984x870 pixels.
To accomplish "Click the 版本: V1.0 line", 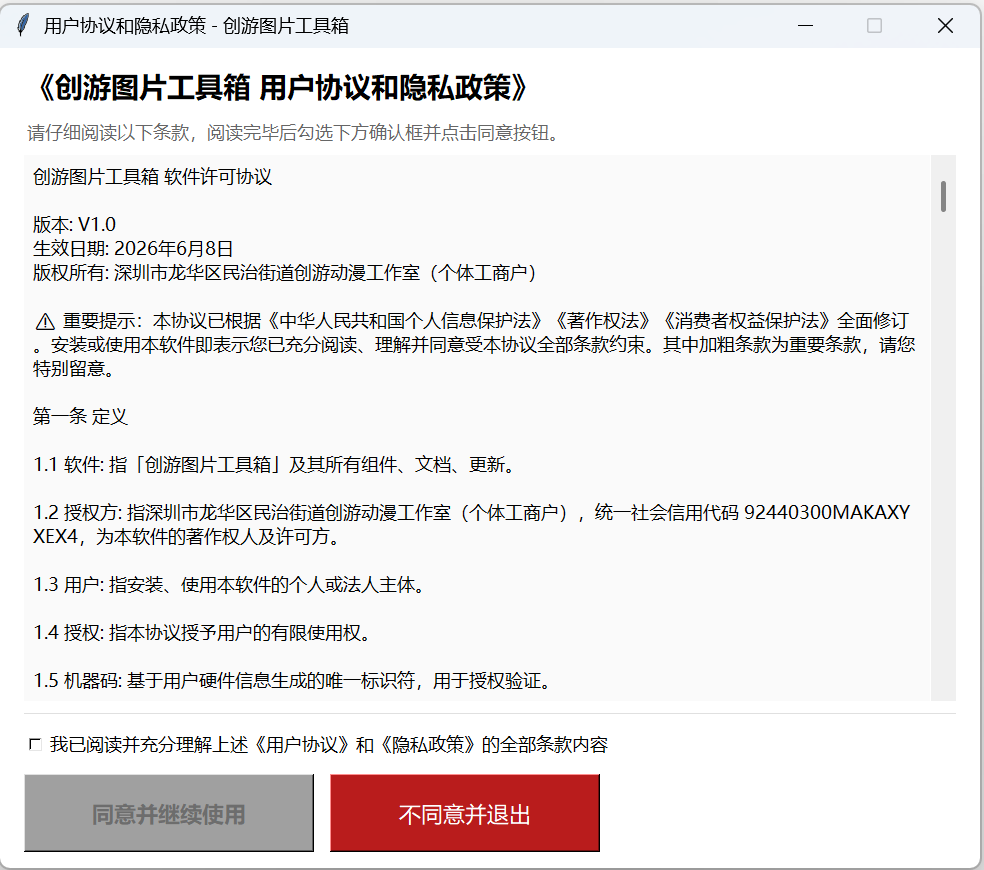I will click(74, 224).
